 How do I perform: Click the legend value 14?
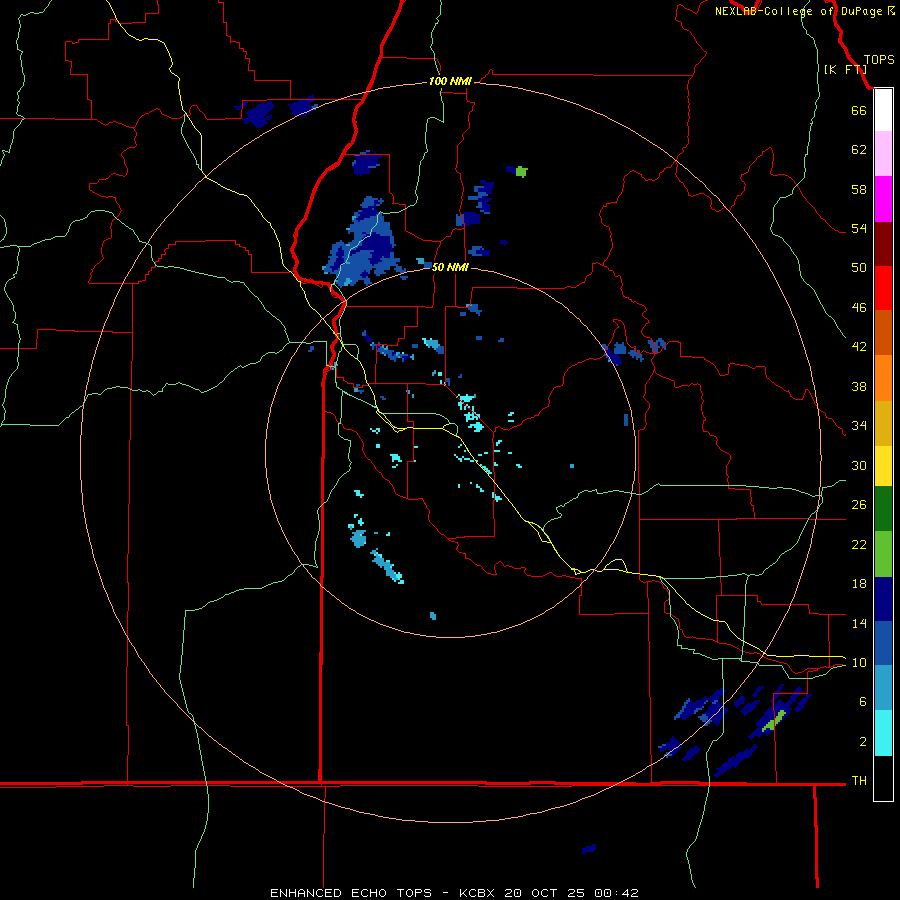(859, 623)
